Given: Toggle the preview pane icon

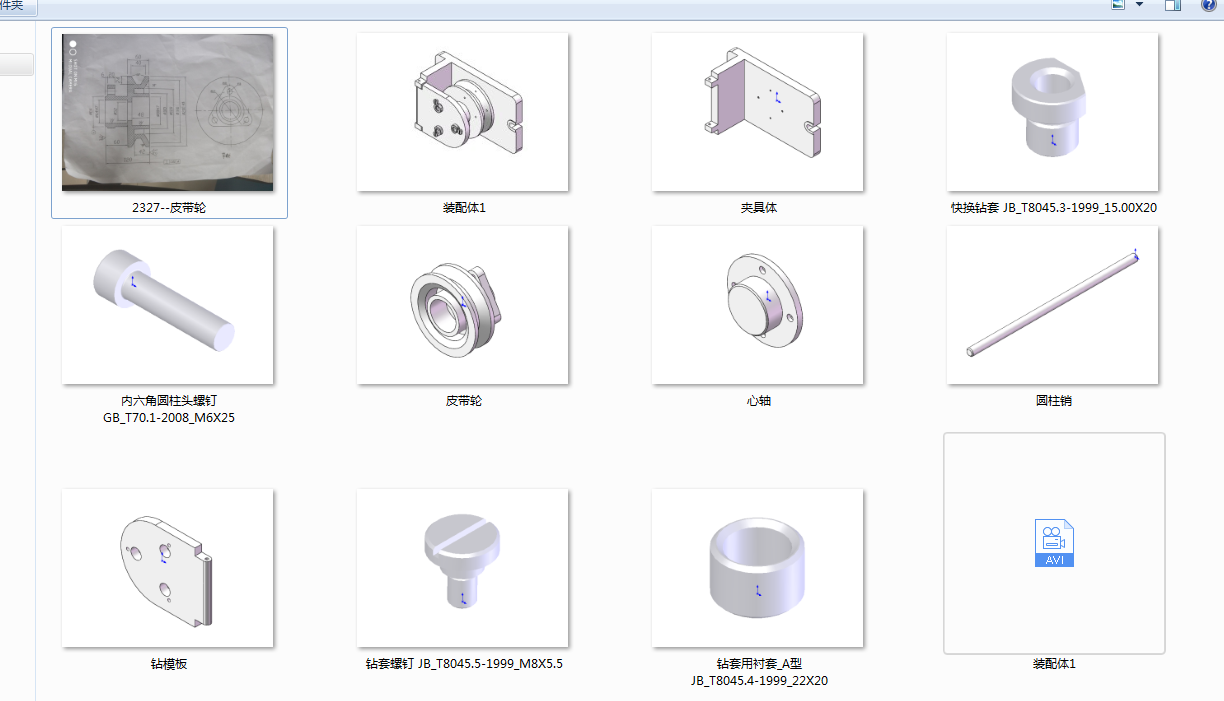Looking at the screenshot, I should pos(1173,5).
